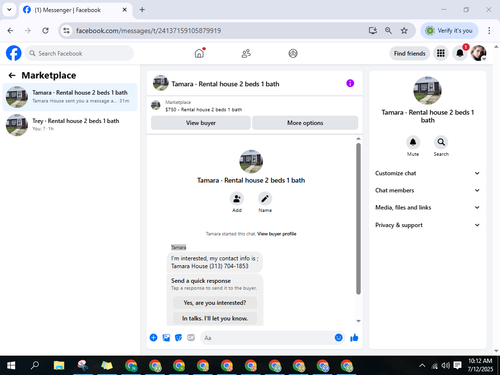
Task: Click the listing thumbnail in the Marketplace banner
Action: tap(156, 105)
